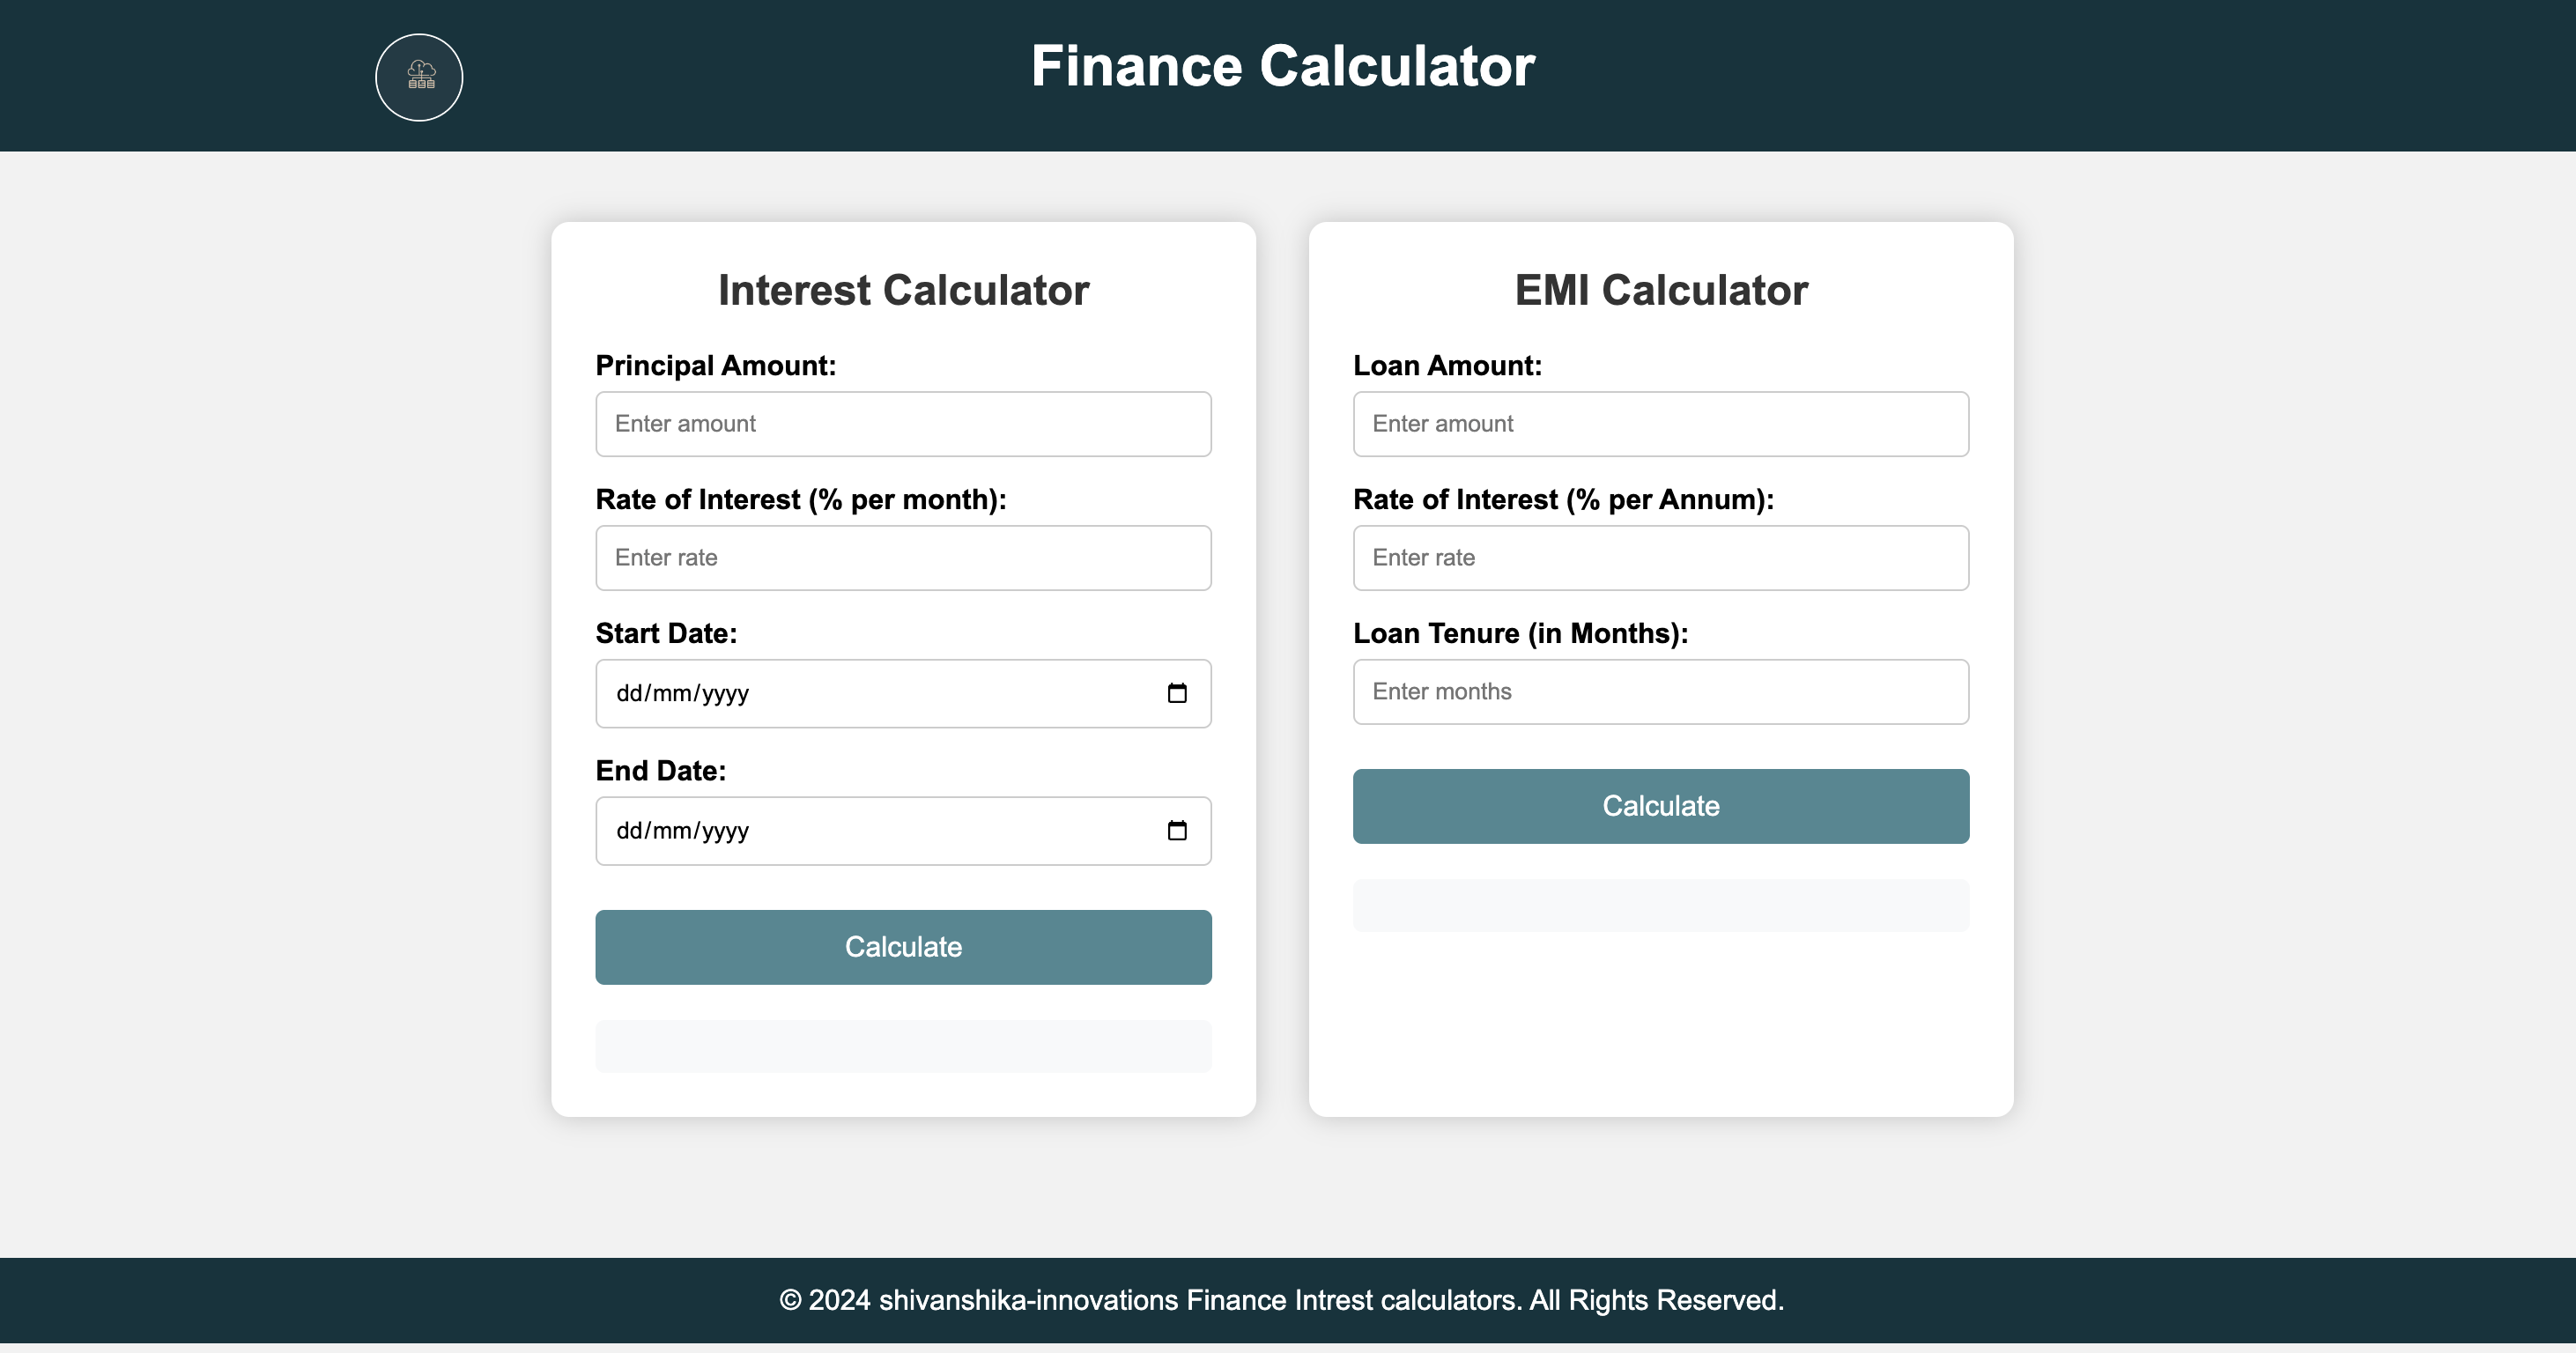Click the Interest Calculator result area

pos(903,1045)
